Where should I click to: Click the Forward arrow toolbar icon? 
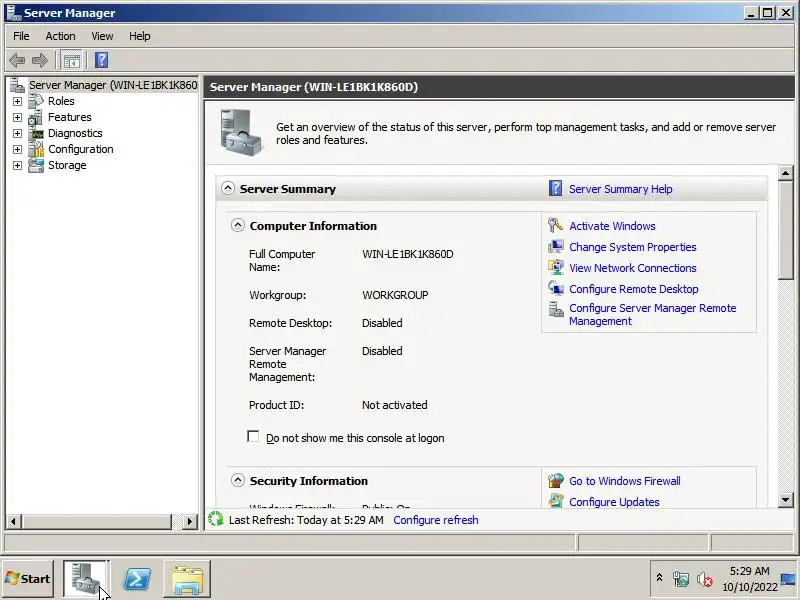pyautogui.click(x=40, y=60)
